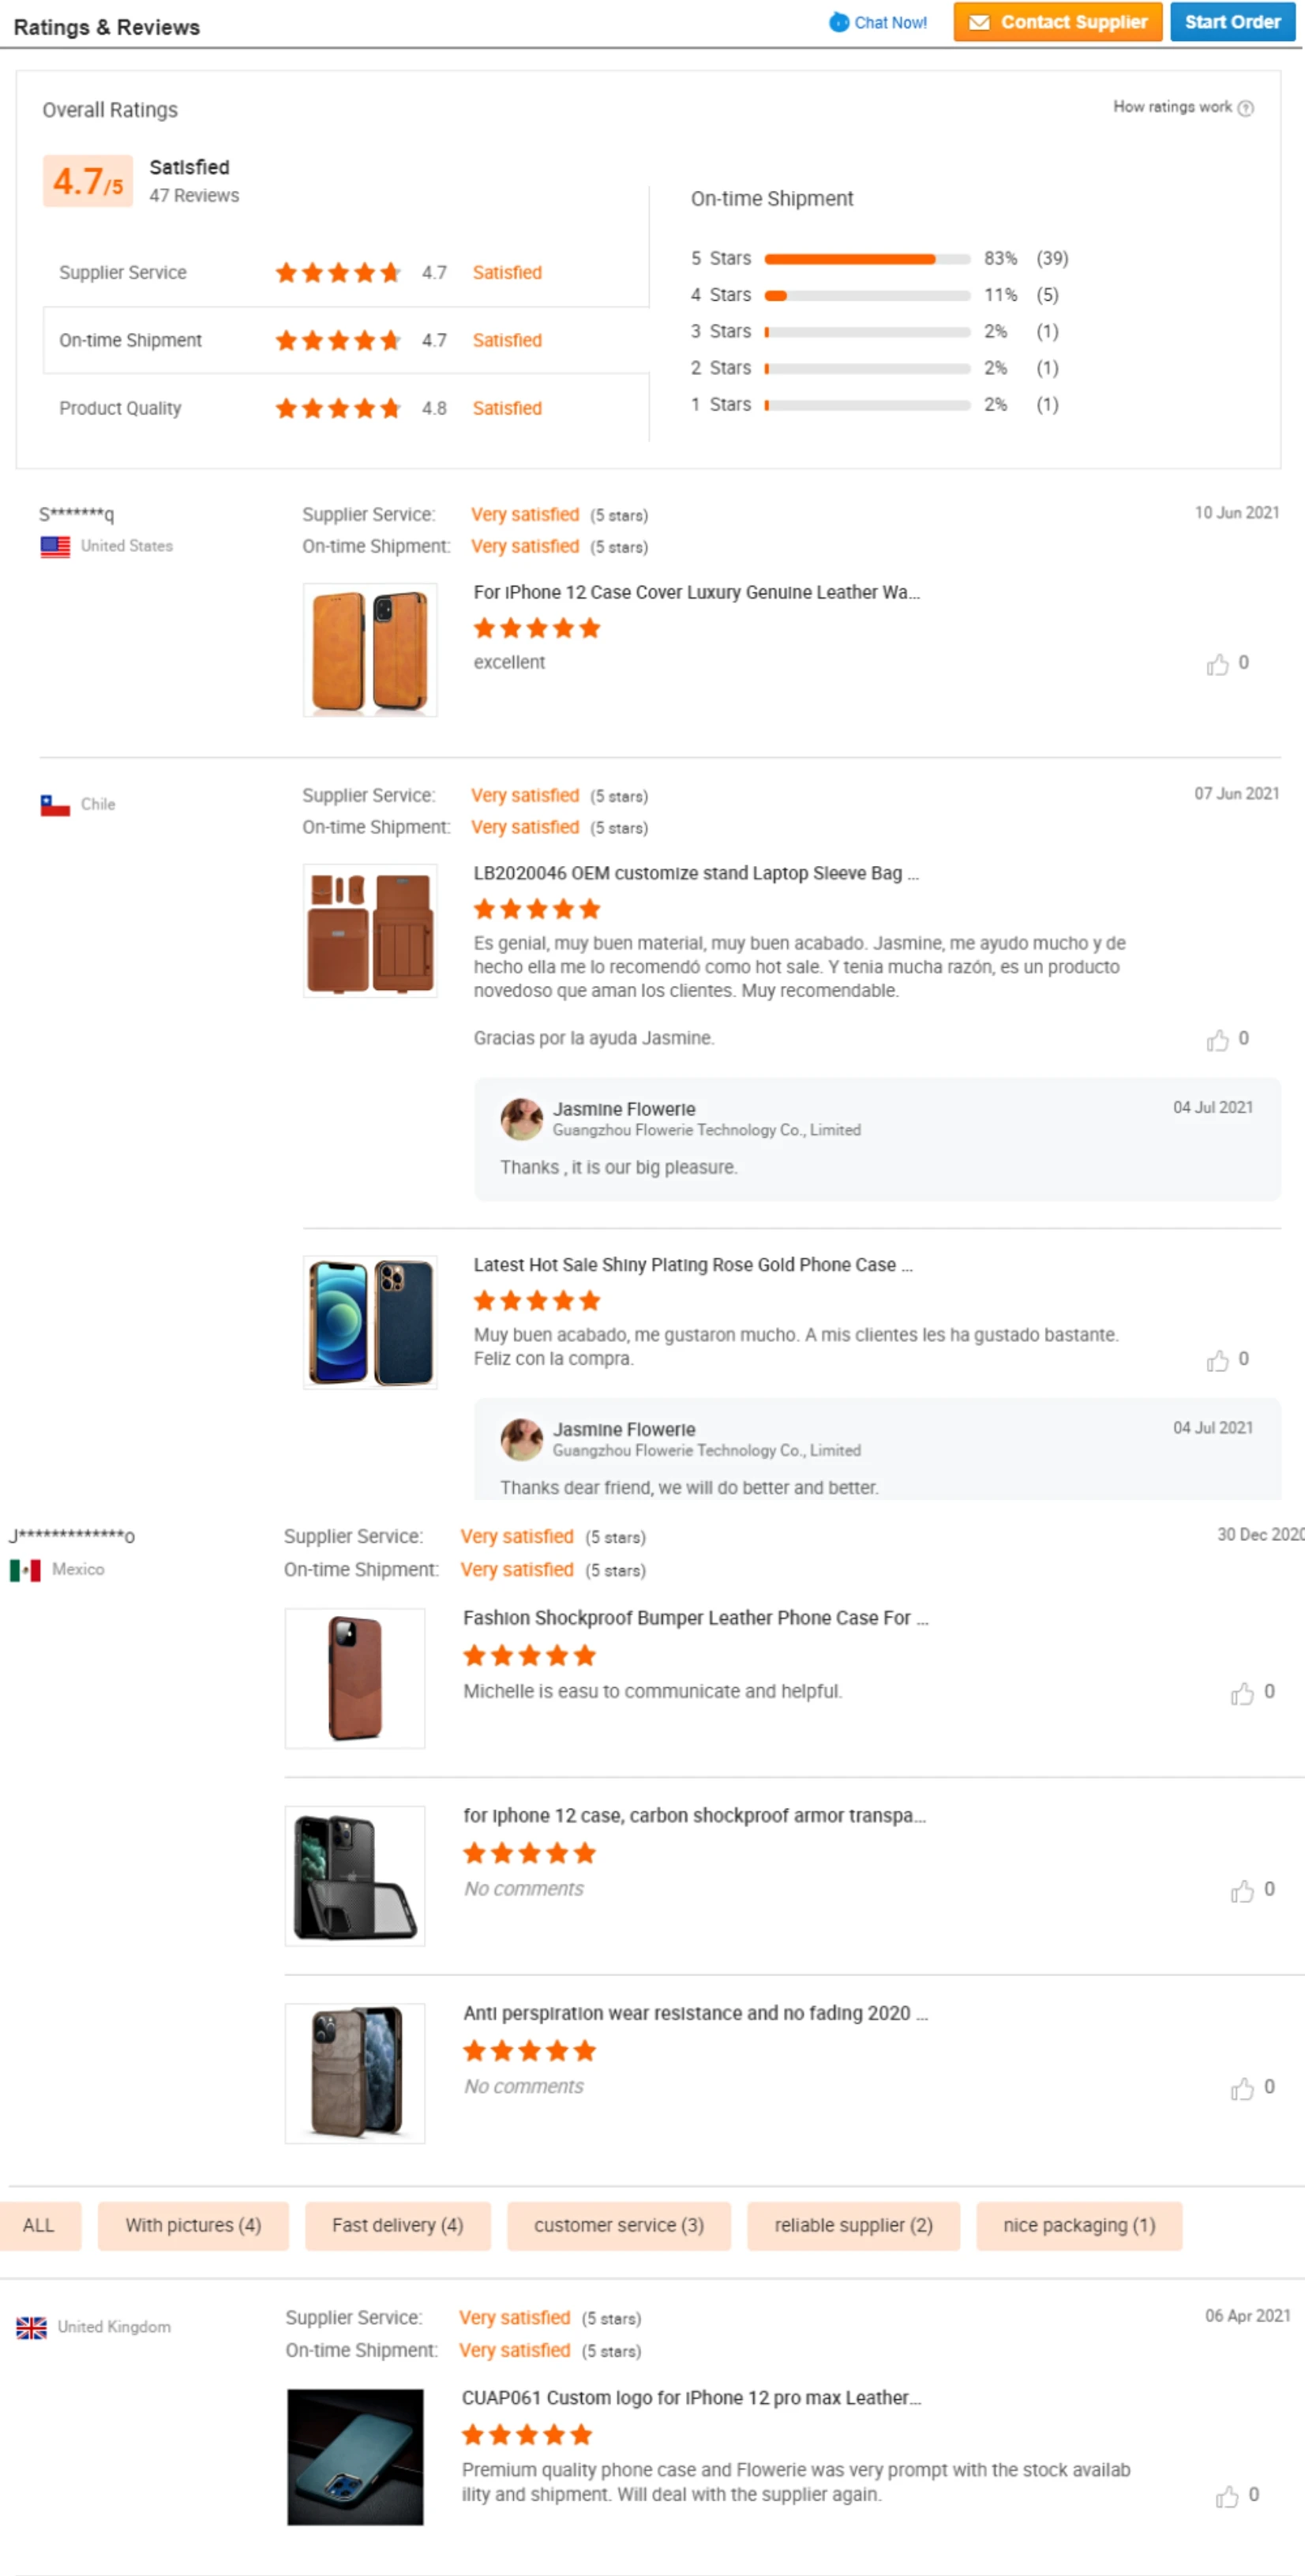The width and height of the screenshot is (1305, 2576).
Task: Click the How ratings work help icon
Action: pos(1245,108)
